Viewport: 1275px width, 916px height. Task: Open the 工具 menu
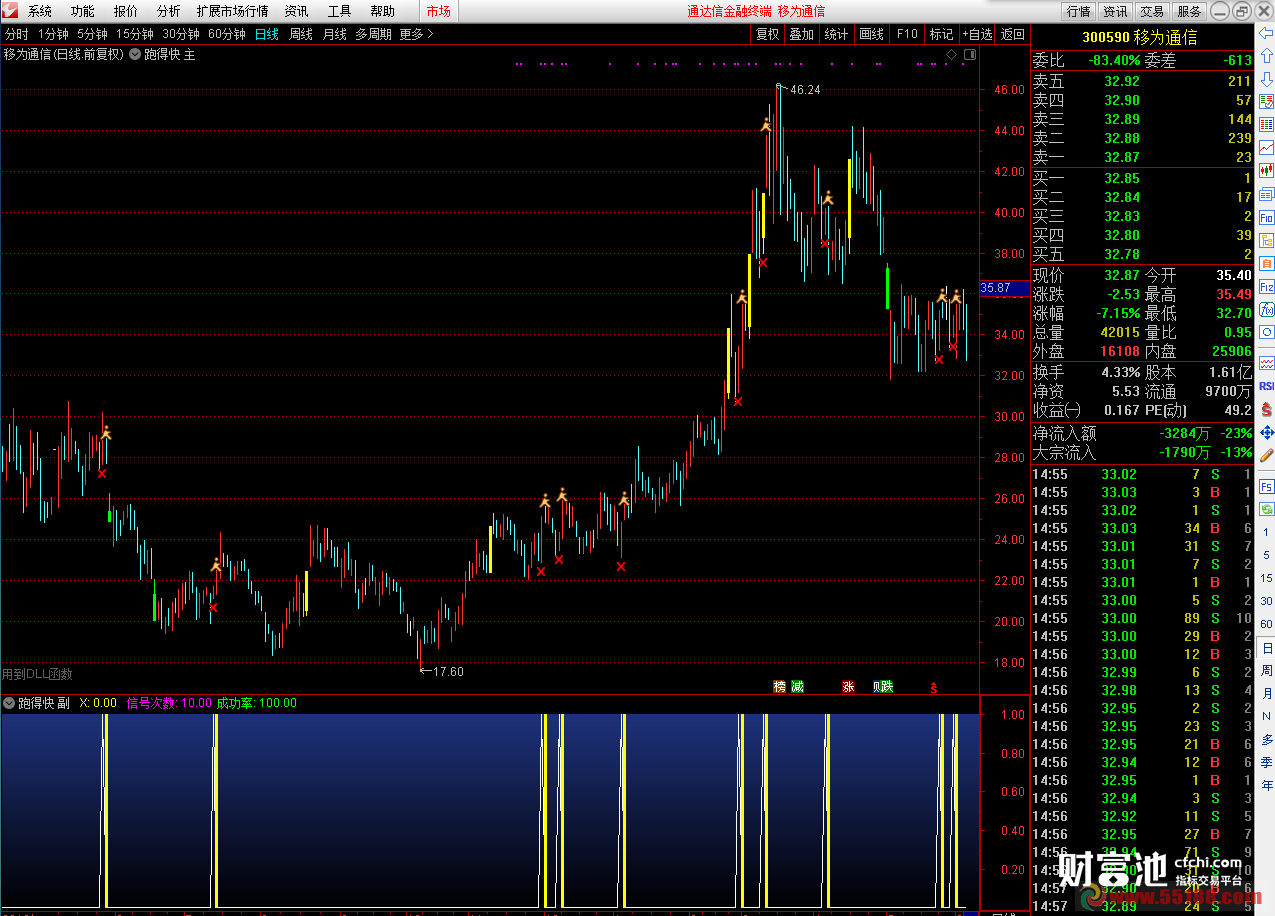(x=340, y=11)
